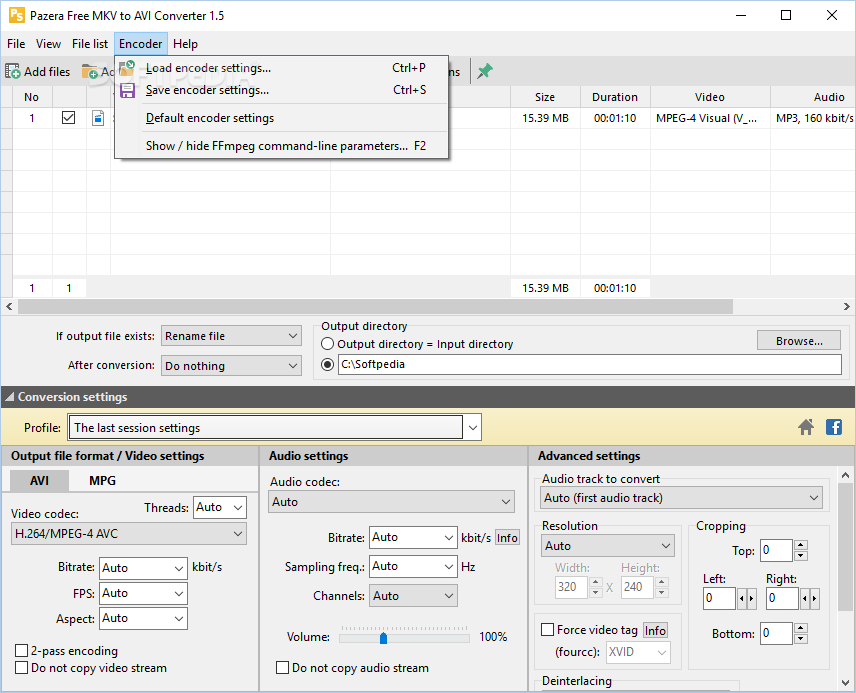Click the Browse... button
The width and height of the screenshot is (856, 693).
[x=799, y=341]
